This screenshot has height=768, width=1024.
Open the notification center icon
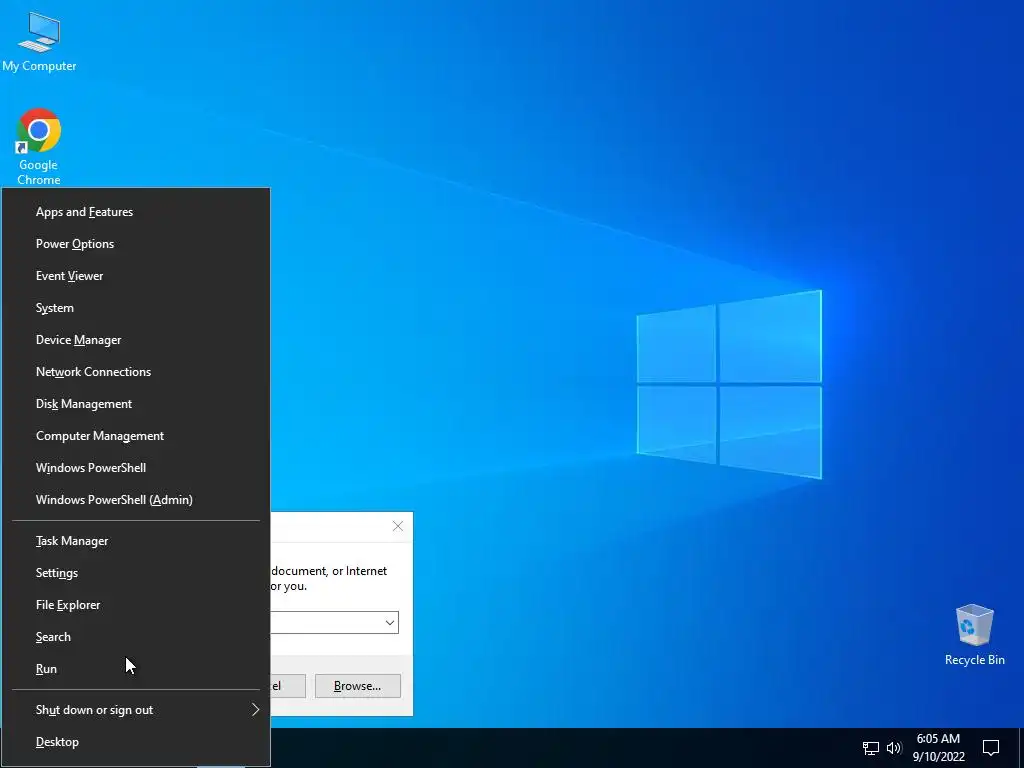pos(991,748)
